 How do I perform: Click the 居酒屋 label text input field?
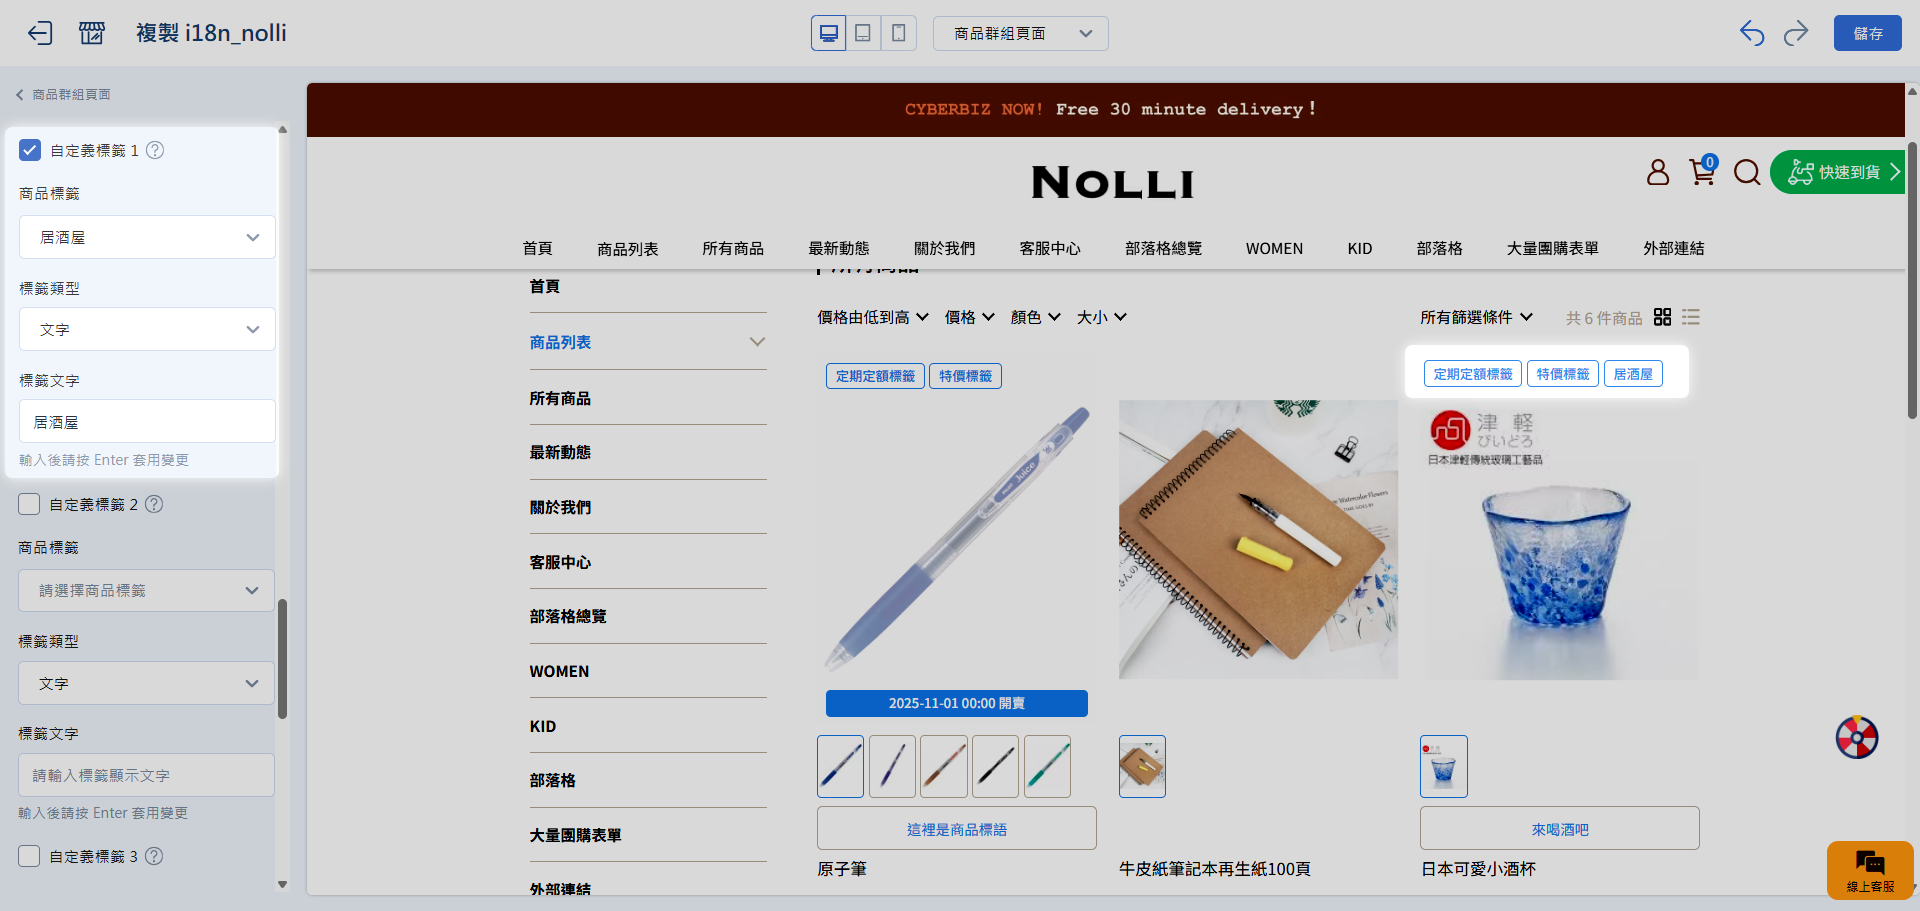[147, 421]
